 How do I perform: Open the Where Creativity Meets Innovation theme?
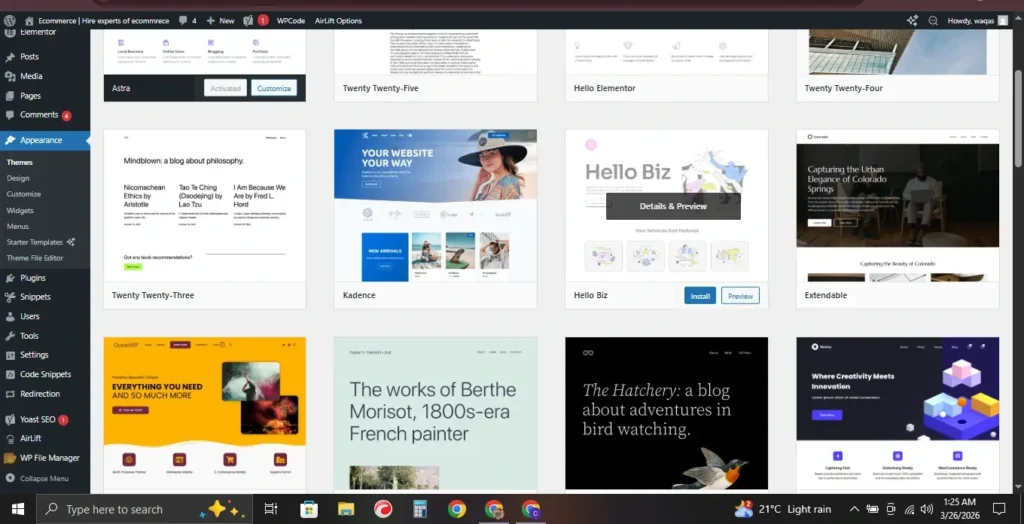tap(897, 414)
